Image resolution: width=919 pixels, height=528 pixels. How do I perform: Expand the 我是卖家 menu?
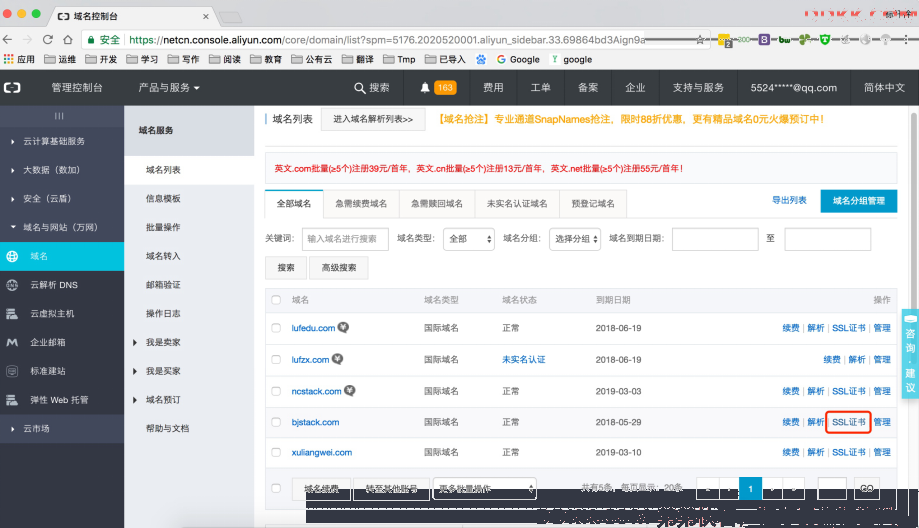click(157, 342)
